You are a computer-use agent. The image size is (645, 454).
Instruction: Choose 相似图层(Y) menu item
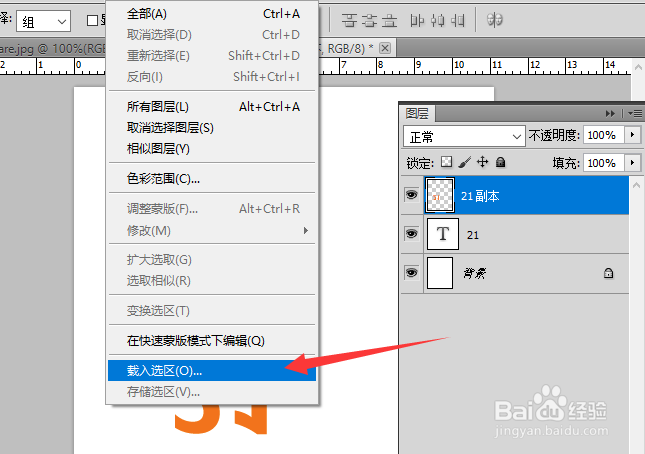(x=212, y=149)
